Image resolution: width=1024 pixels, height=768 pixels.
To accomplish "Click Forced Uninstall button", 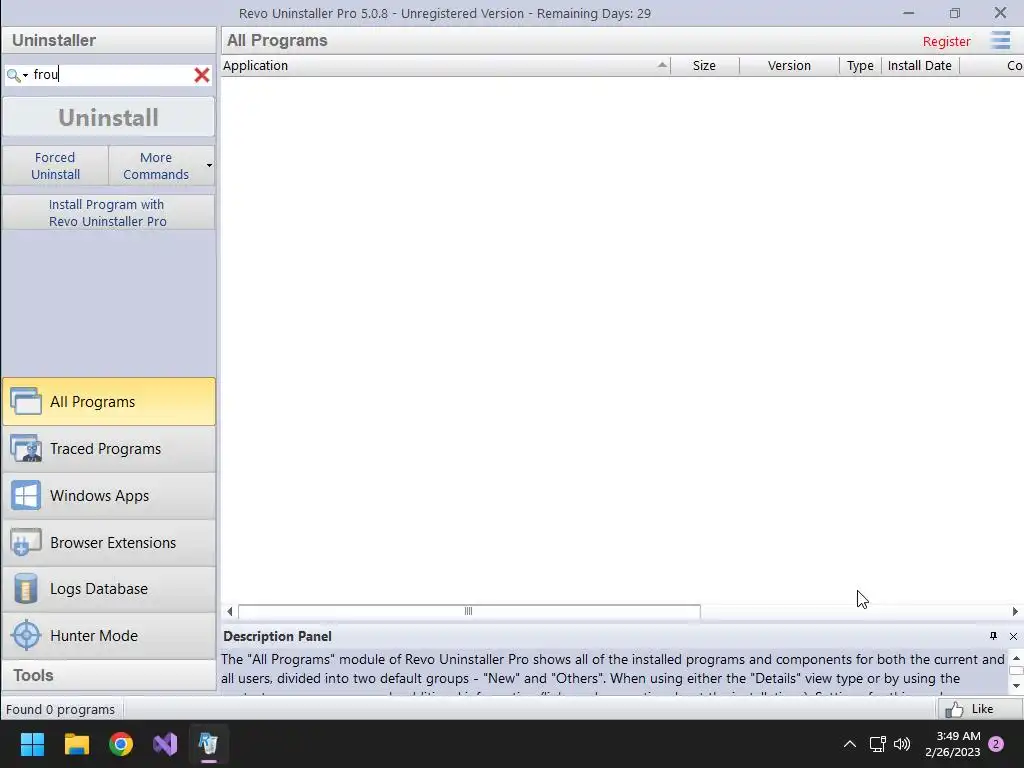I will [x=56, y=166].
